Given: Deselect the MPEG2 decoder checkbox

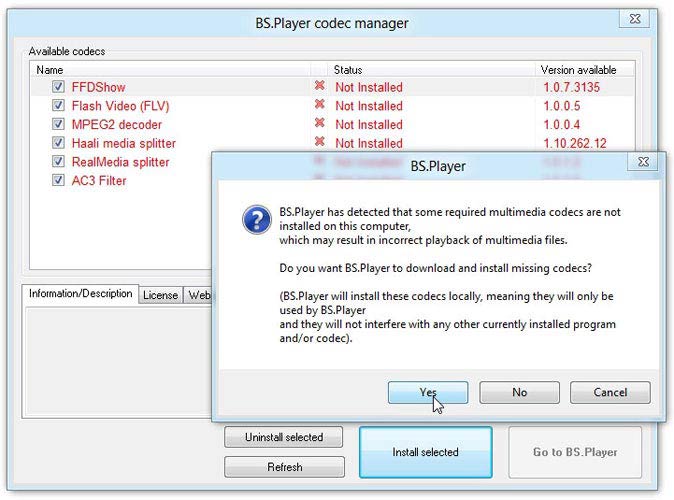Looking at the screenshot, I should 58,125.
